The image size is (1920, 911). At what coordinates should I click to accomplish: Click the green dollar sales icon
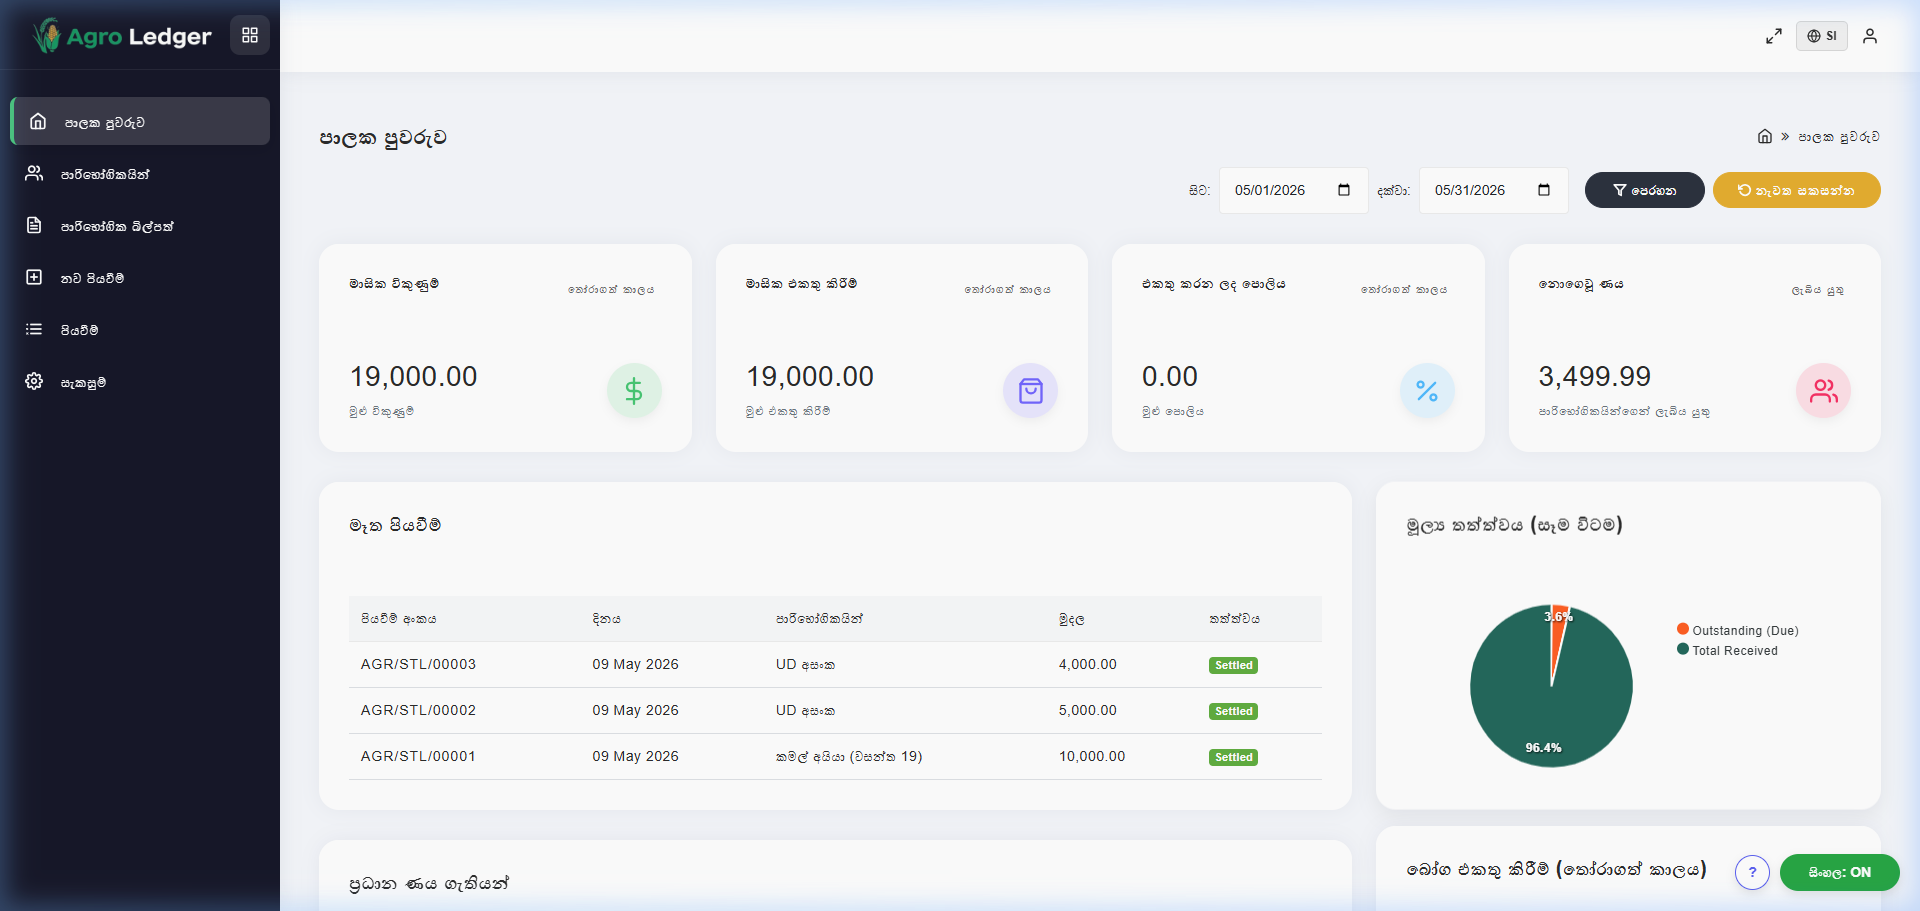point(634,390)
